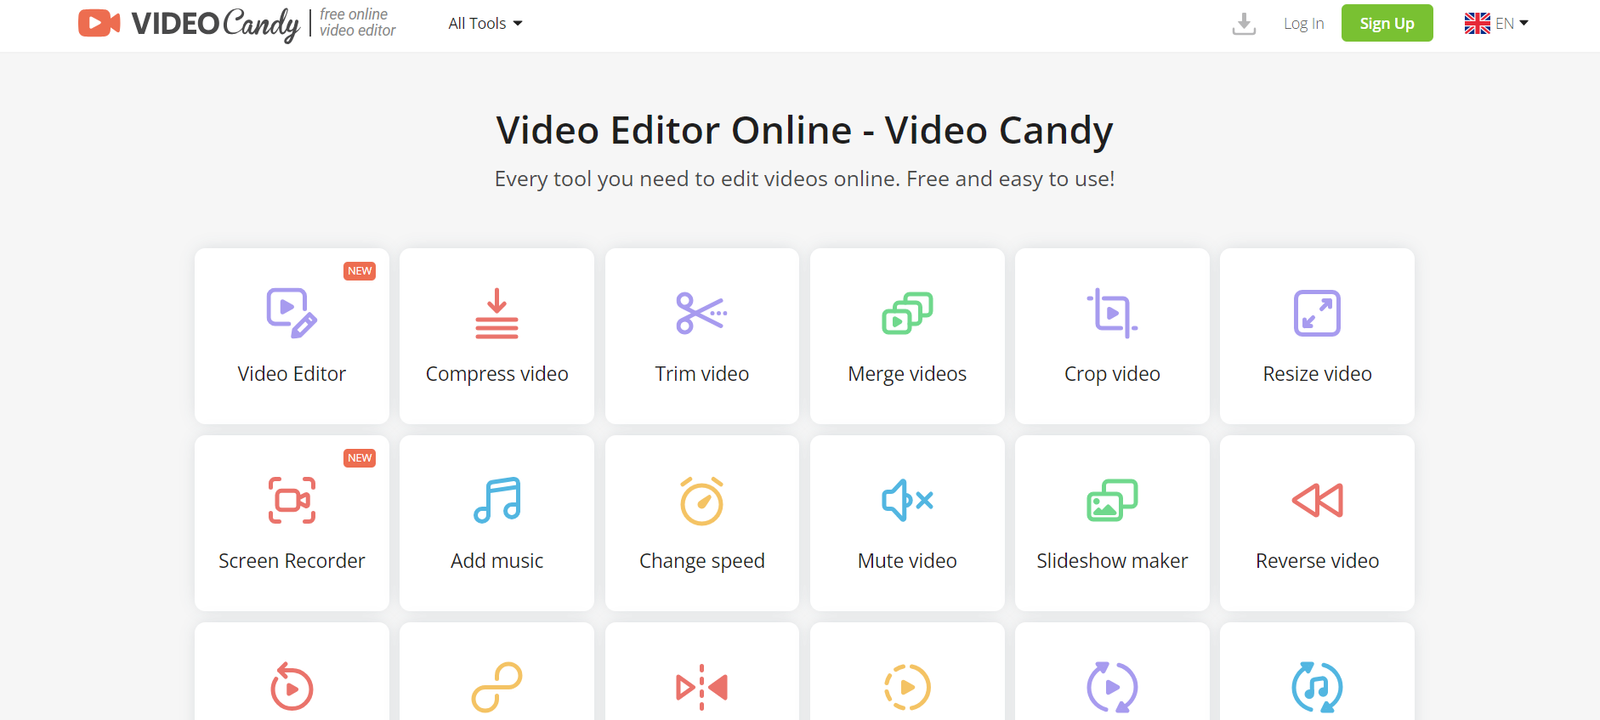Select the Add music note icon
Image resolution: width=1600 pixels, height=720 pixels.
pos(497,500)
